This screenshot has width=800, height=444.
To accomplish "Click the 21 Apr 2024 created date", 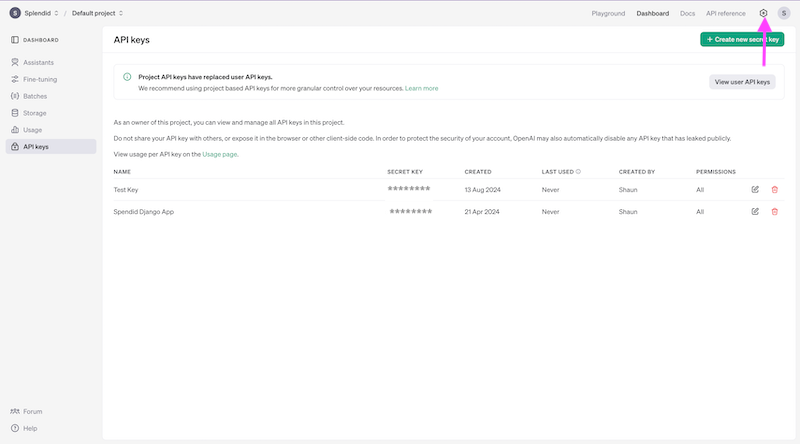I will [482, 211].
